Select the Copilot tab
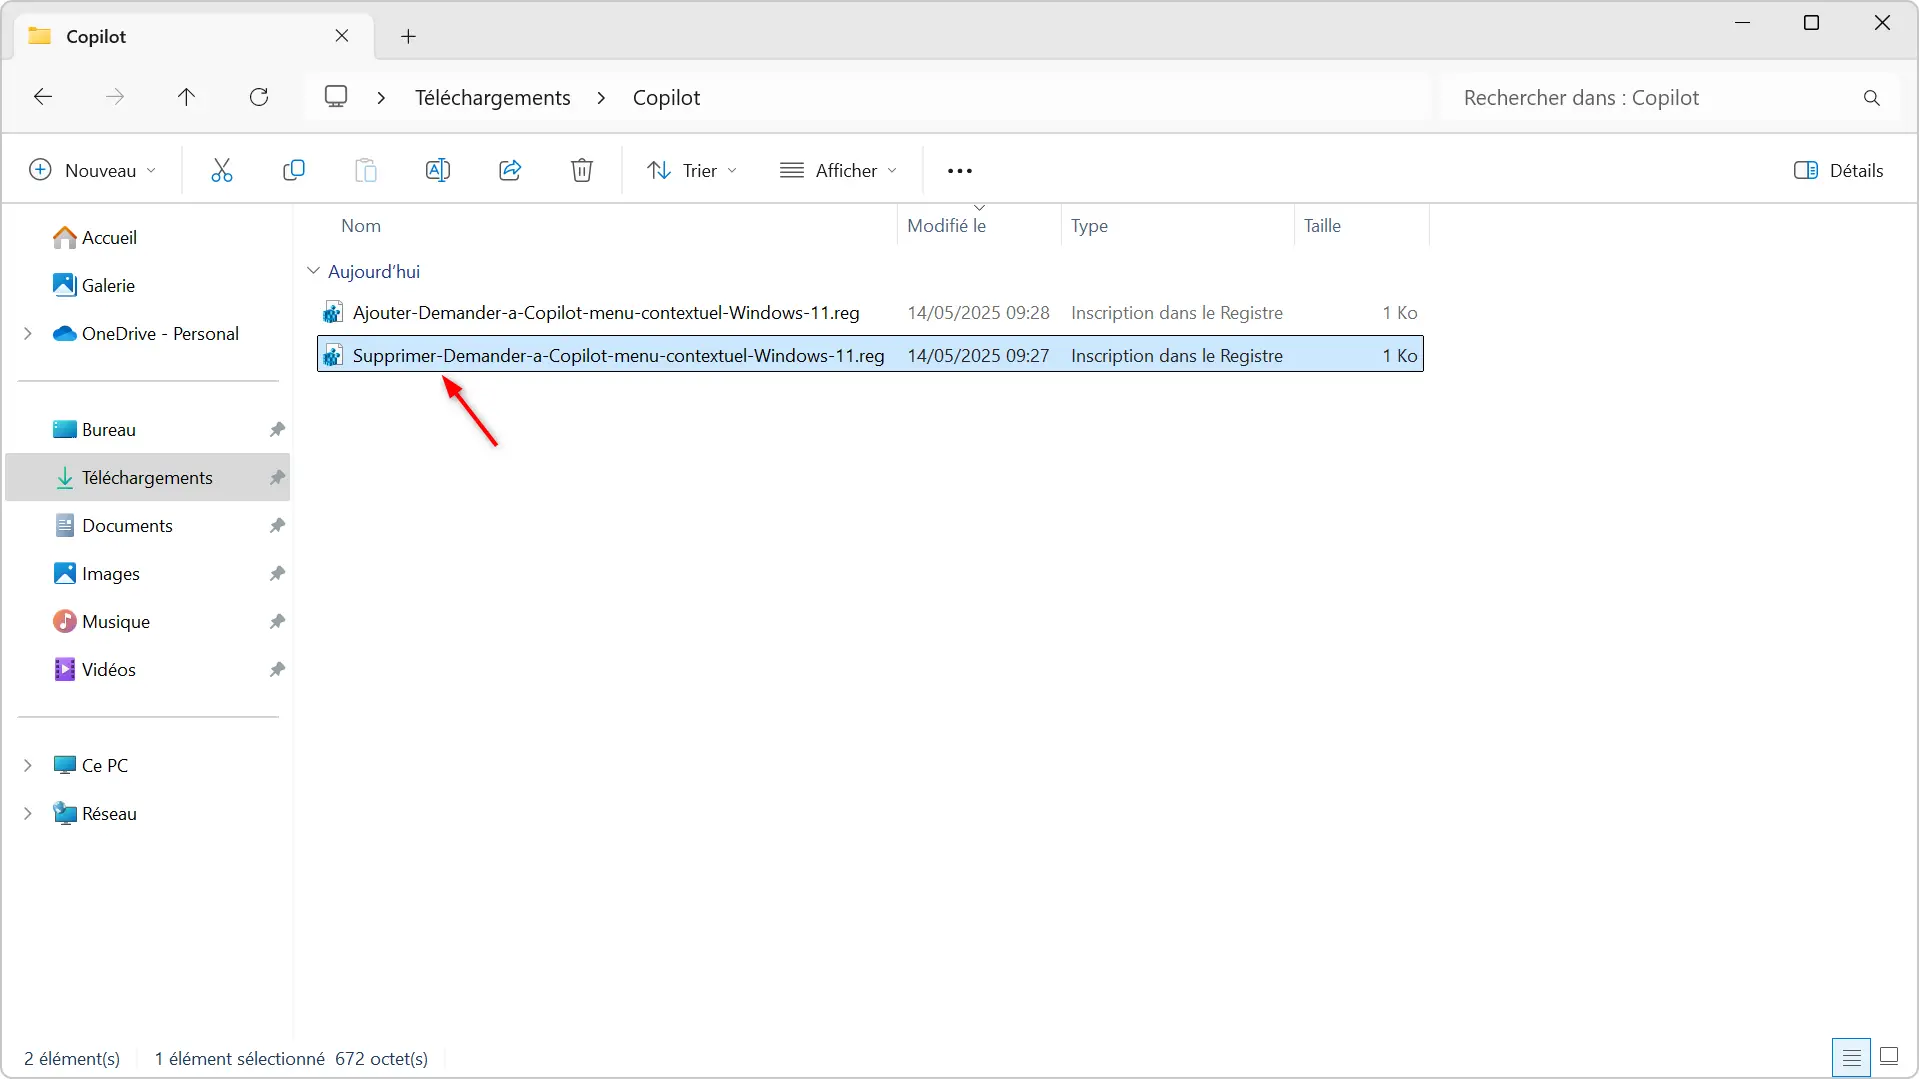 coord(194,36)
